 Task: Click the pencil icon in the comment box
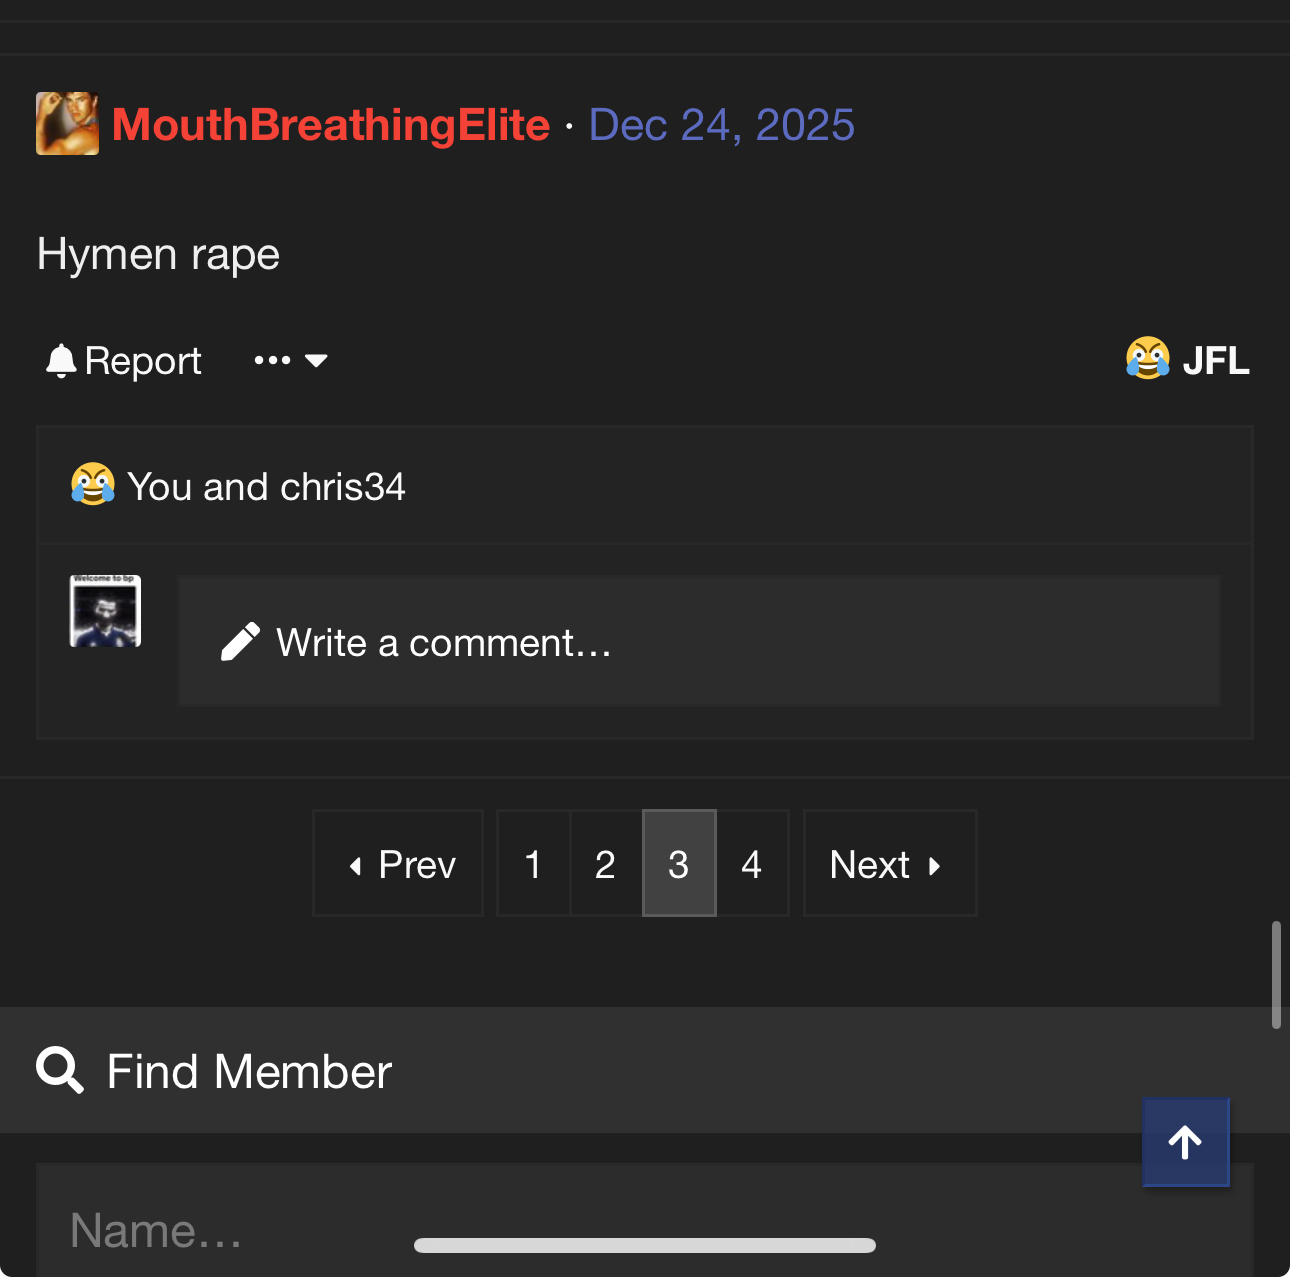pos(240,642)
